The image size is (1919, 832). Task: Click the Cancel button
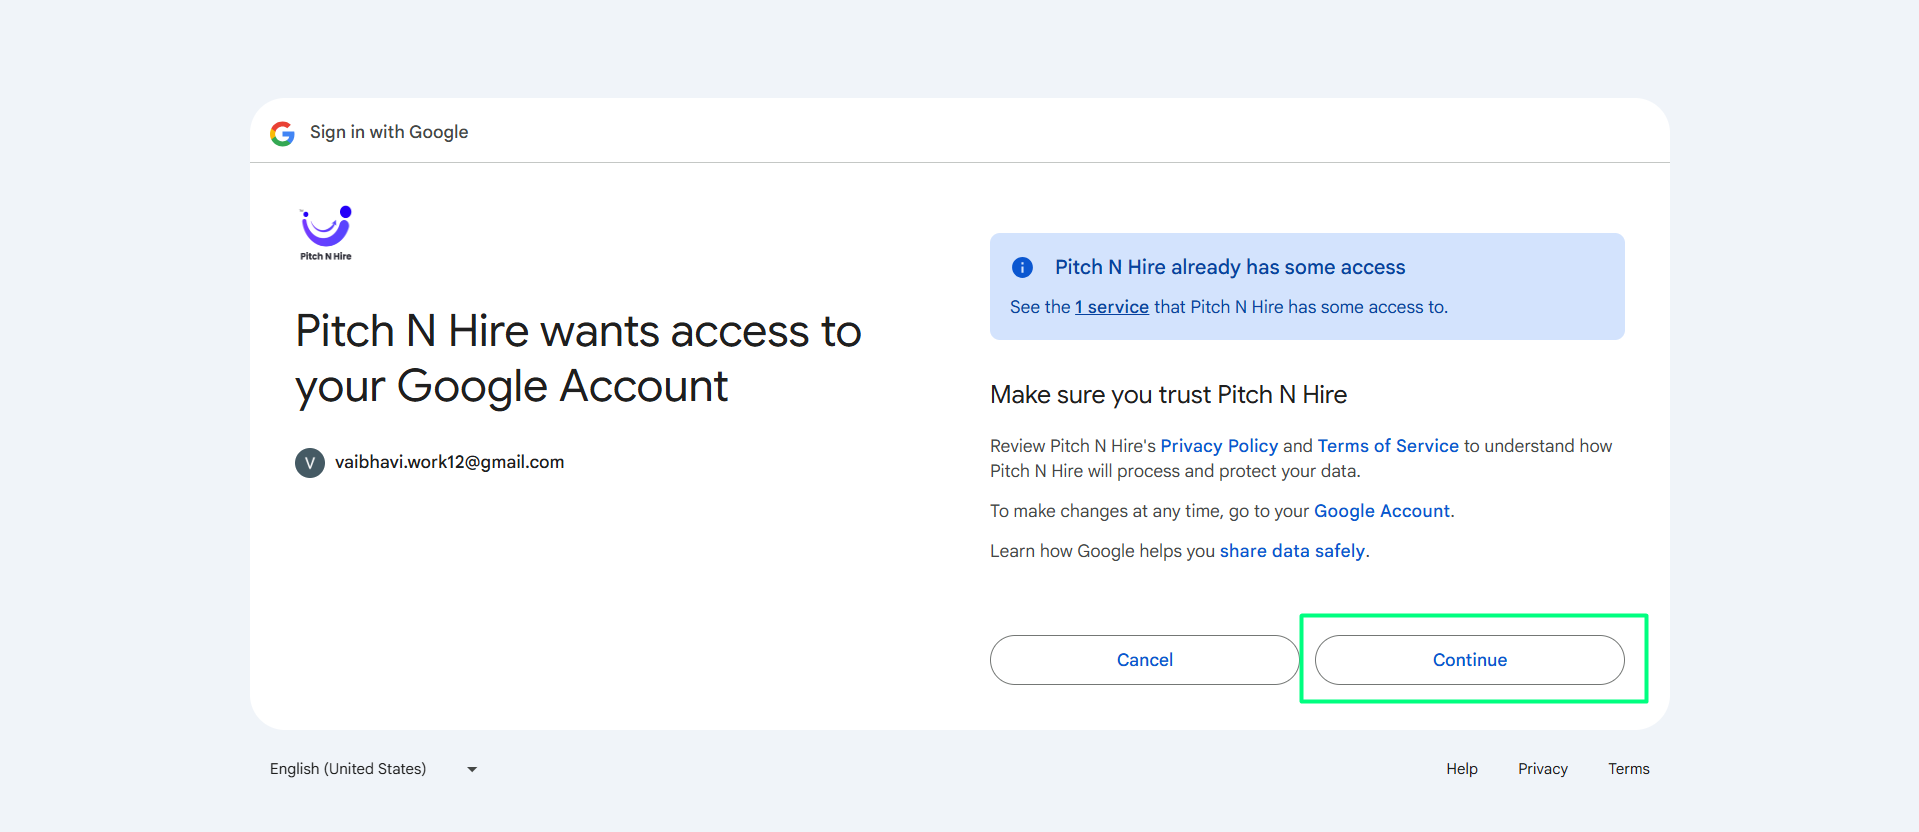click(x=1144, y=660)
